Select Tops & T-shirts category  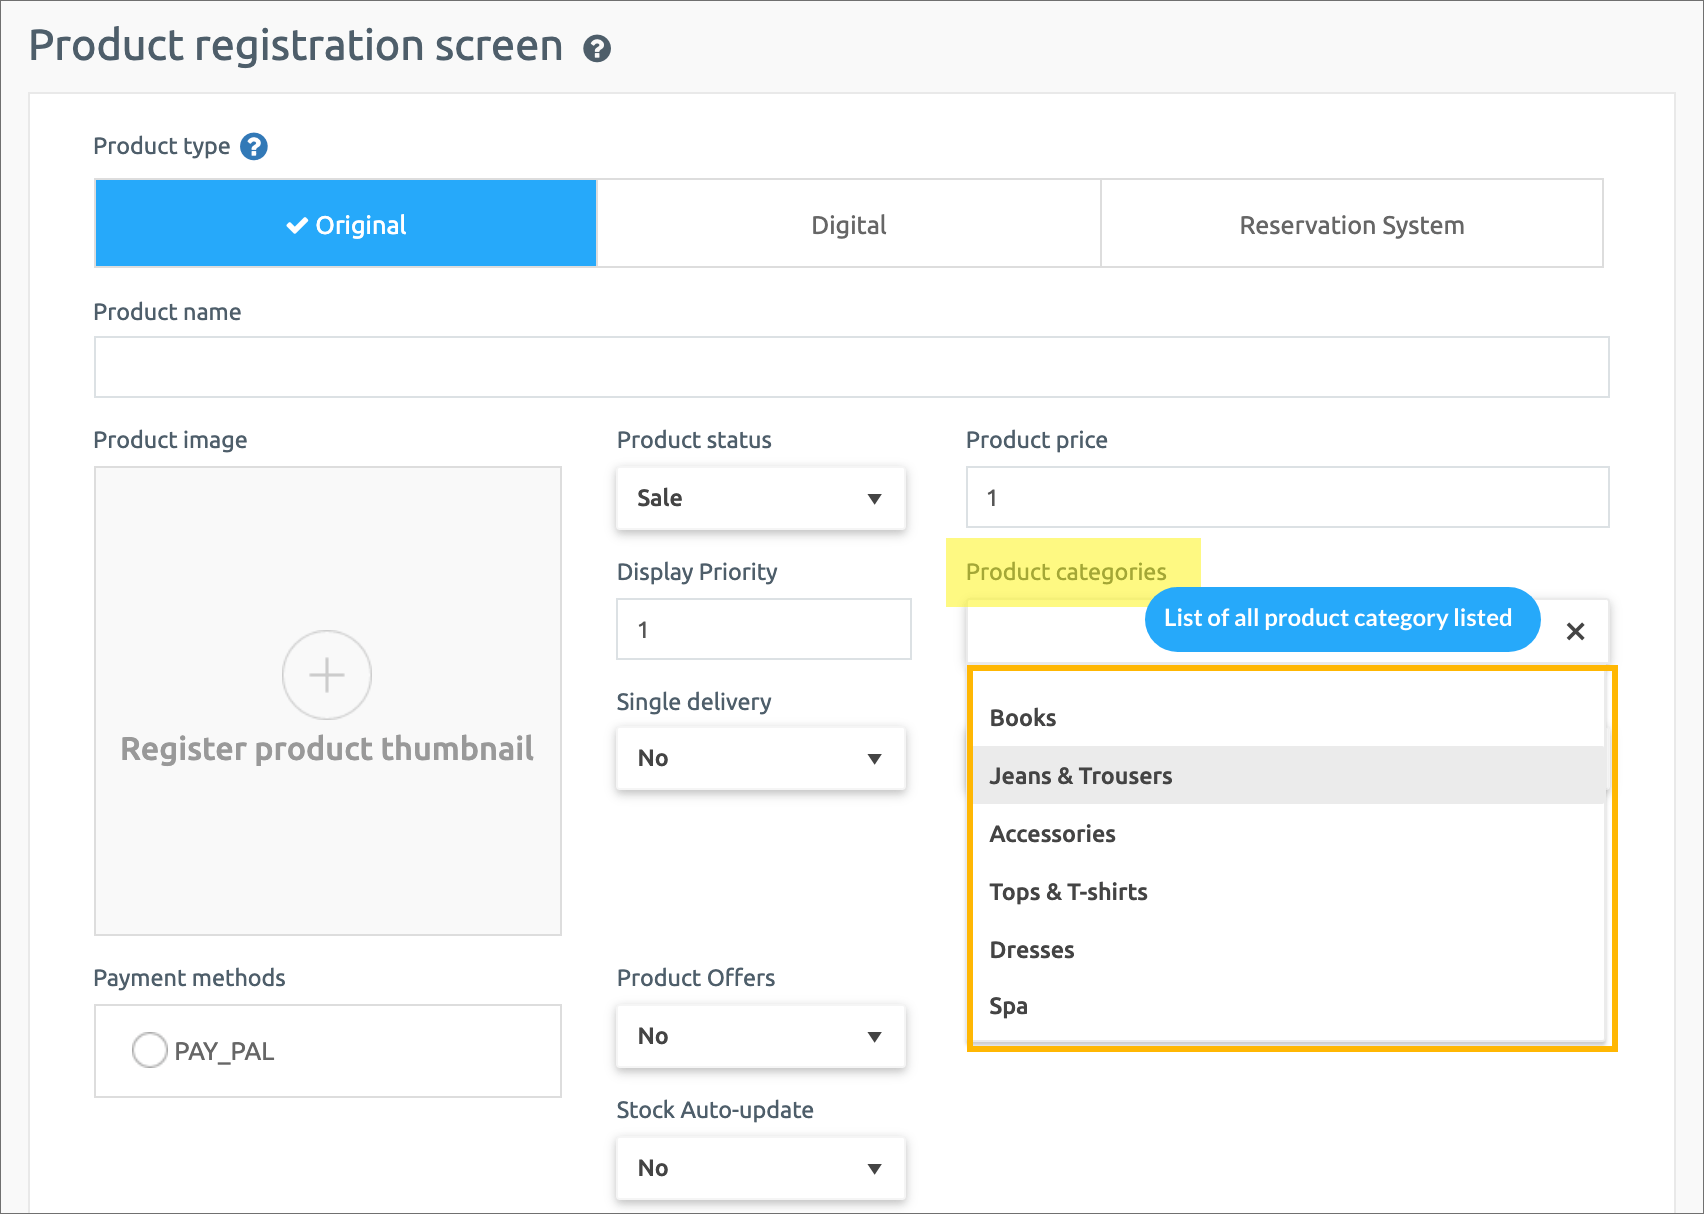click(1068, 892)
